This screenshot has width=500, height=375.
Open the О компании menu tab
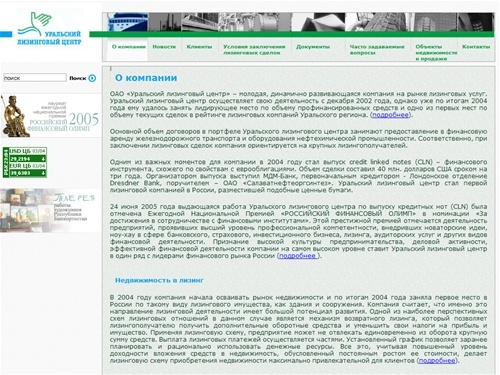coord(129,47)
